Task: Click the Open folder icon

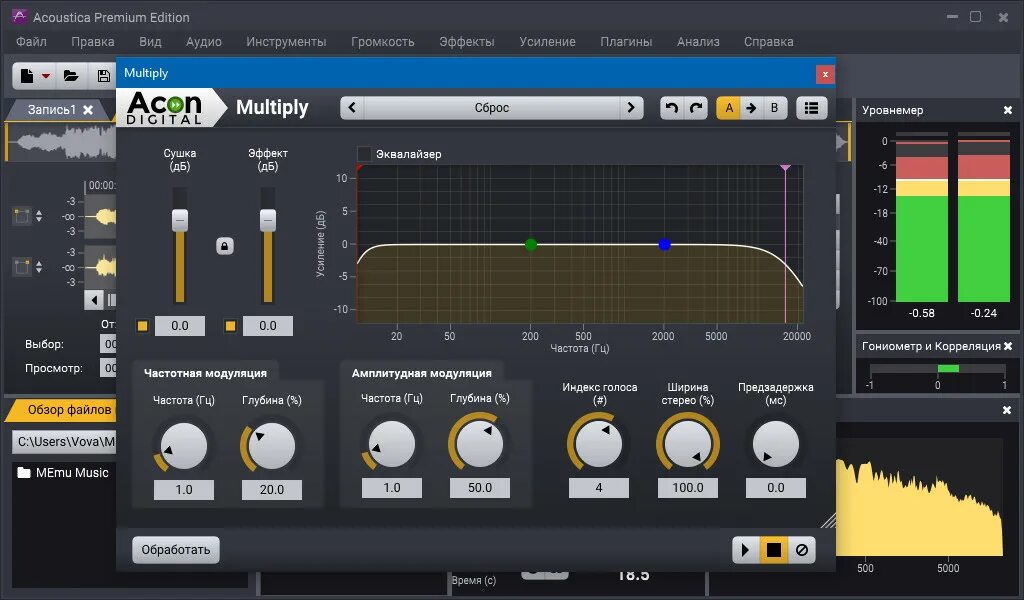Action: coord(71,76)
